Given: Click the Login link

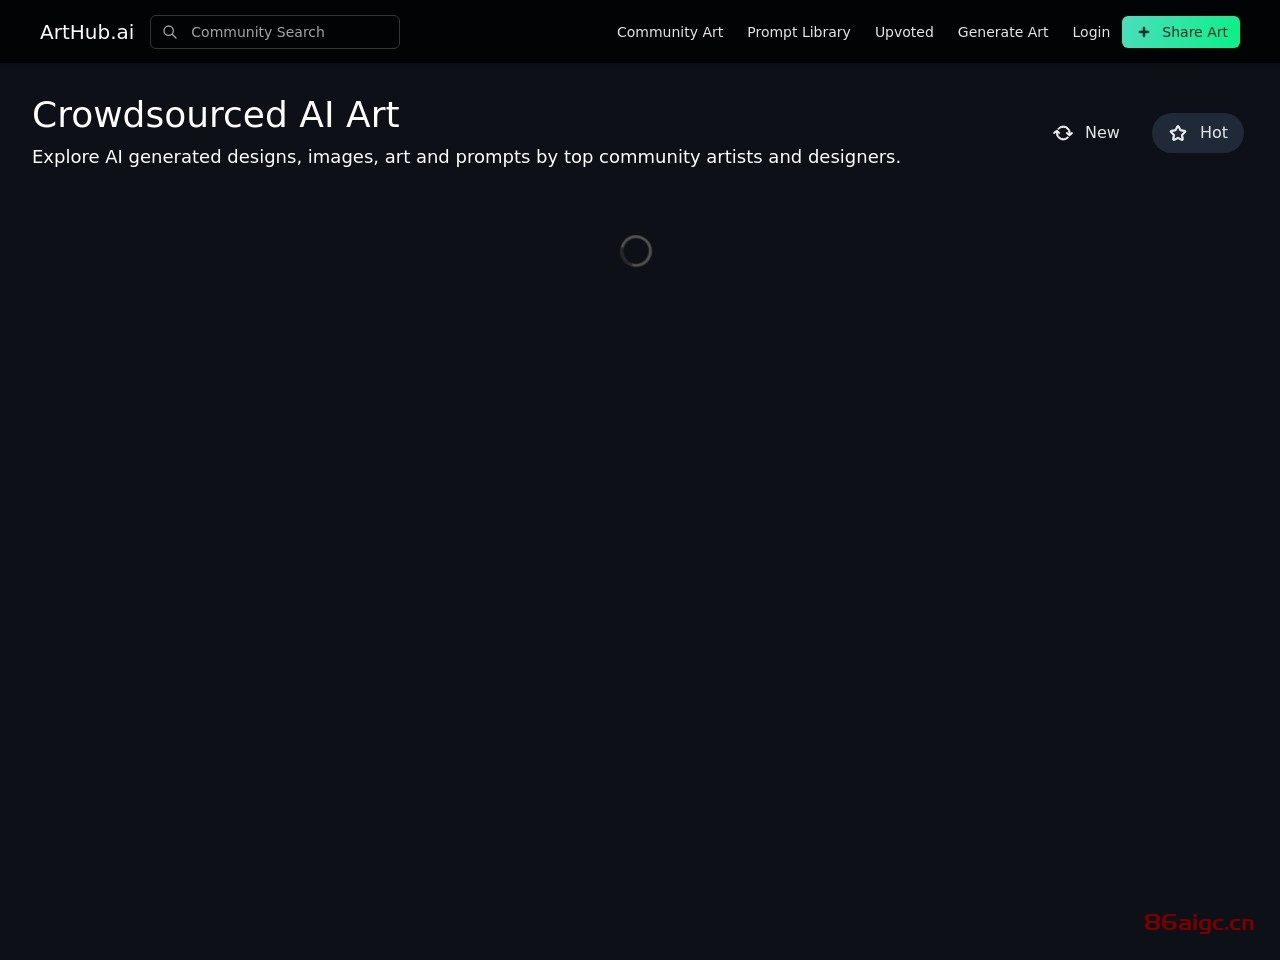Looking at the screenshot, I should [1091, 32].
